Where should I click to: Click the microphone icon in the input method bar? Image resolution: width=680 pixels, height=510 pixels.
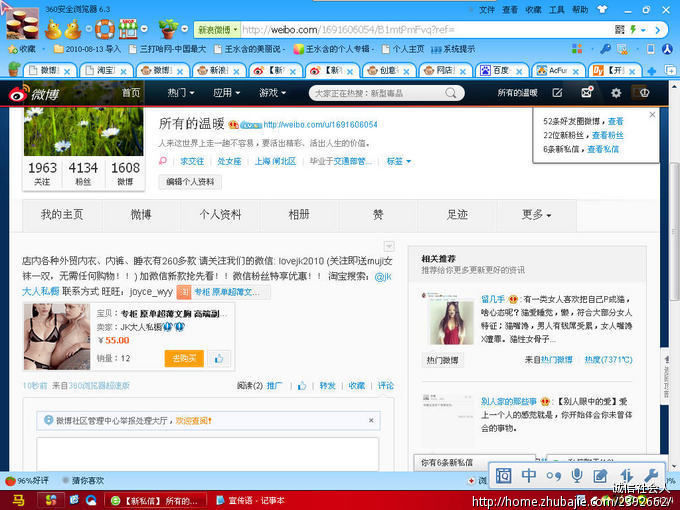[576, 475]
